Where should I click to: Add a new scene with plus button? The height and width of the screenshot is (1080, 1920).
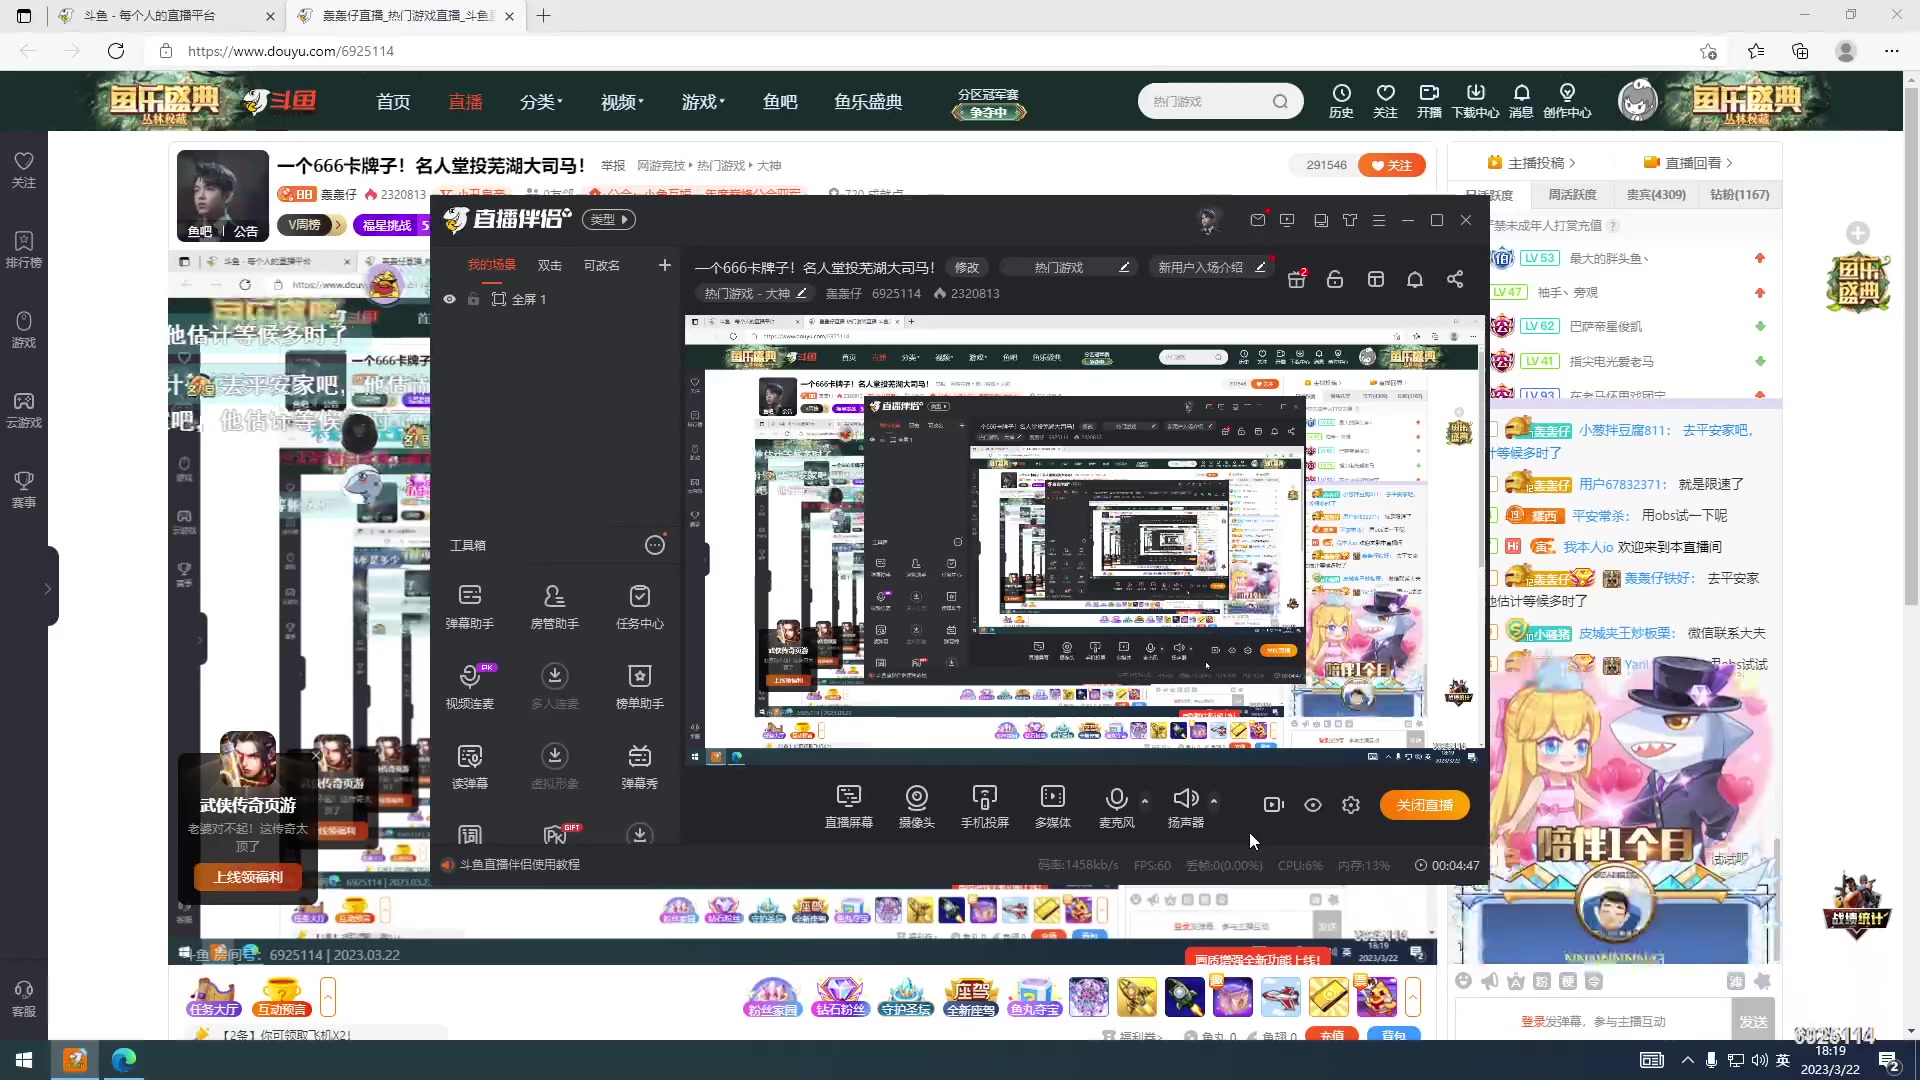665,265
